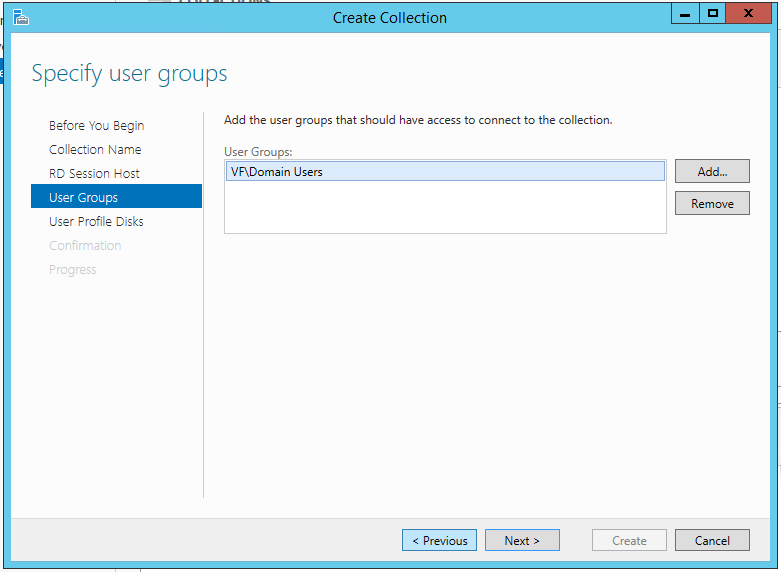Click the Create Collection title bar text
The width and height of the screenshot is (781, 572).
pos(390,18)
